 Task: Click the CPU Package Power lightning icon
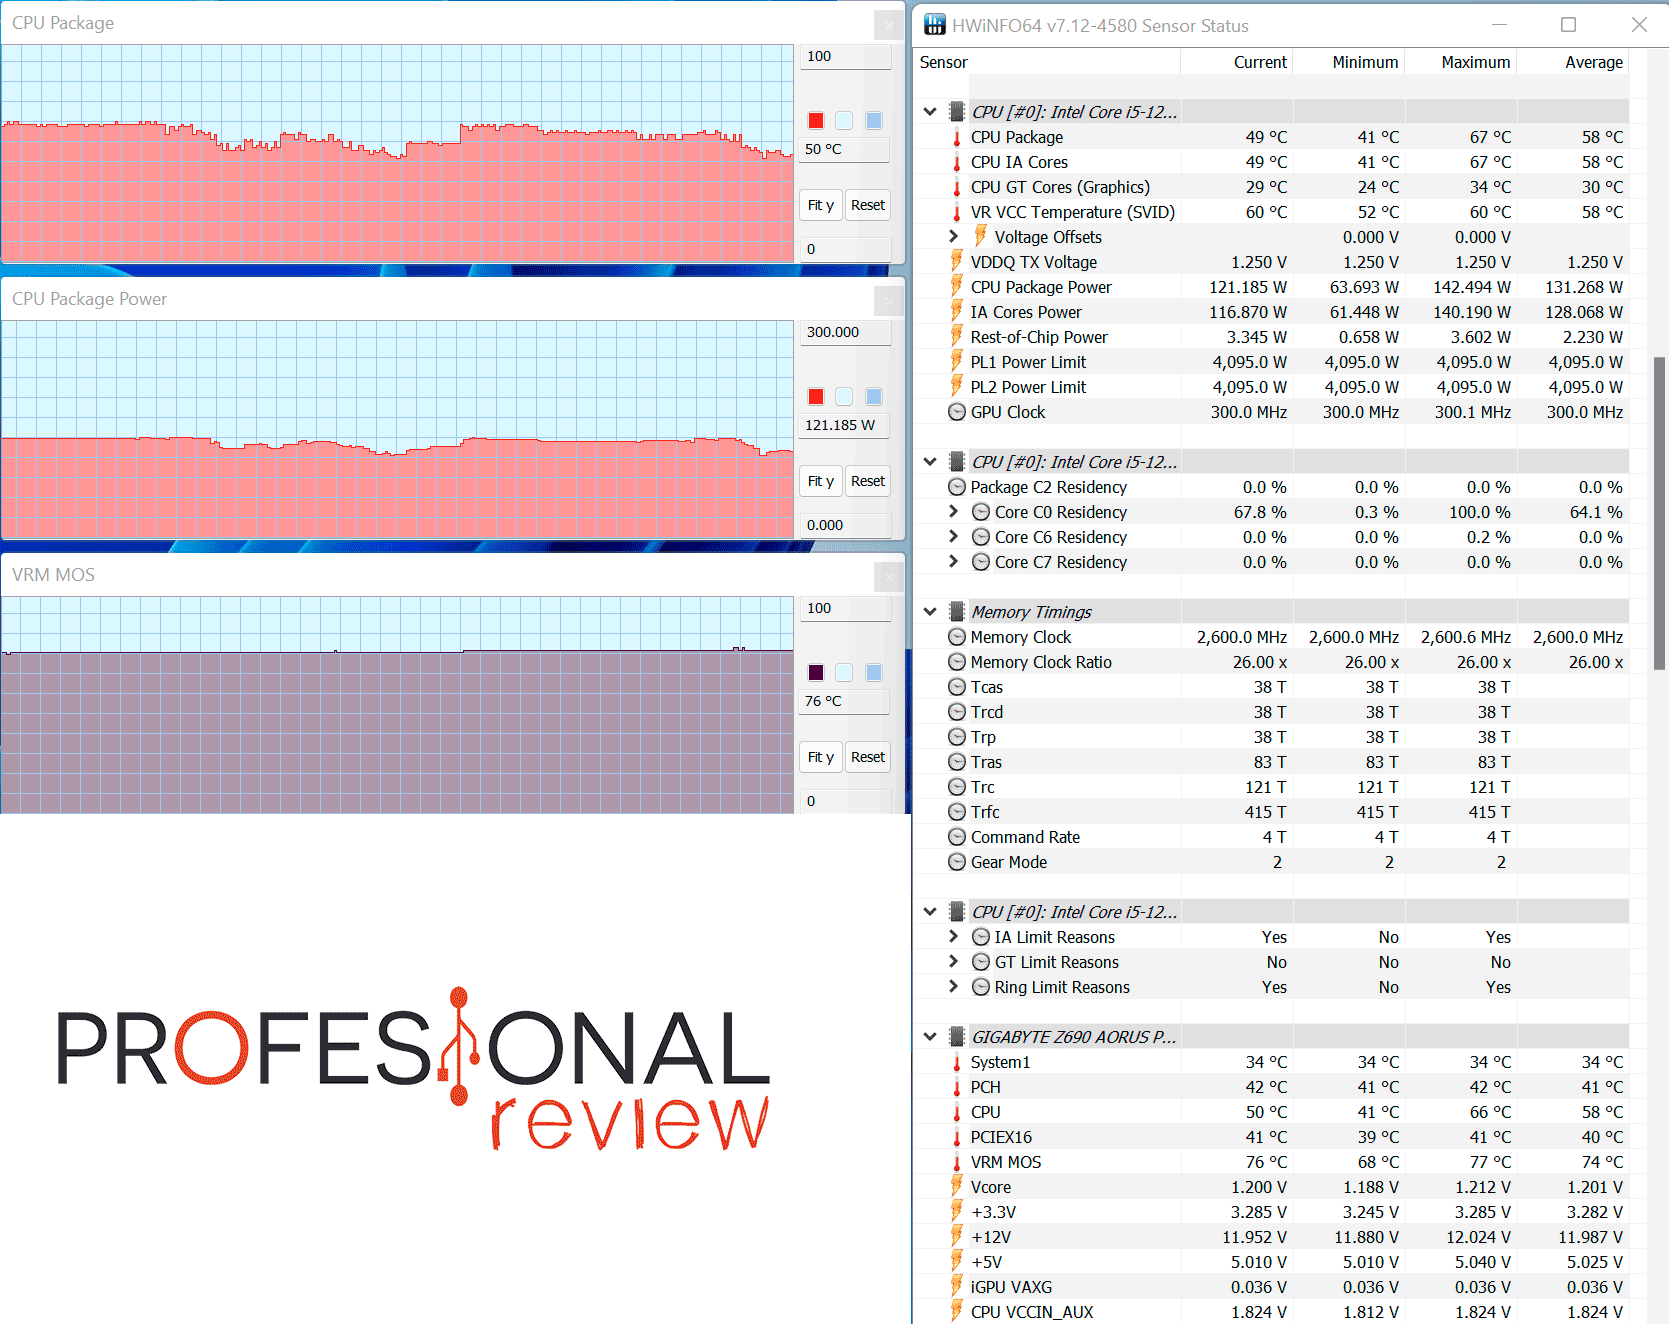957,286
